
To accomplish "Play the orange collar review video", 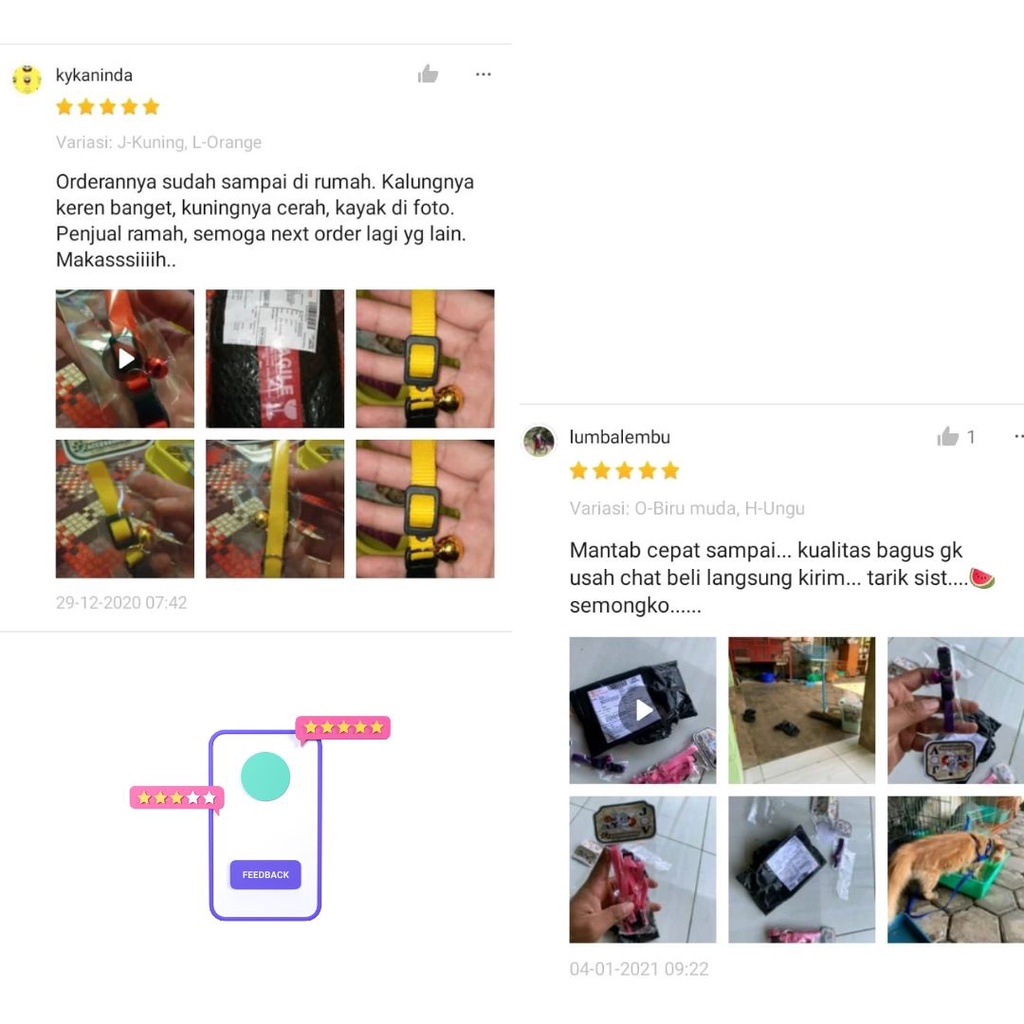I will [125, 359].
